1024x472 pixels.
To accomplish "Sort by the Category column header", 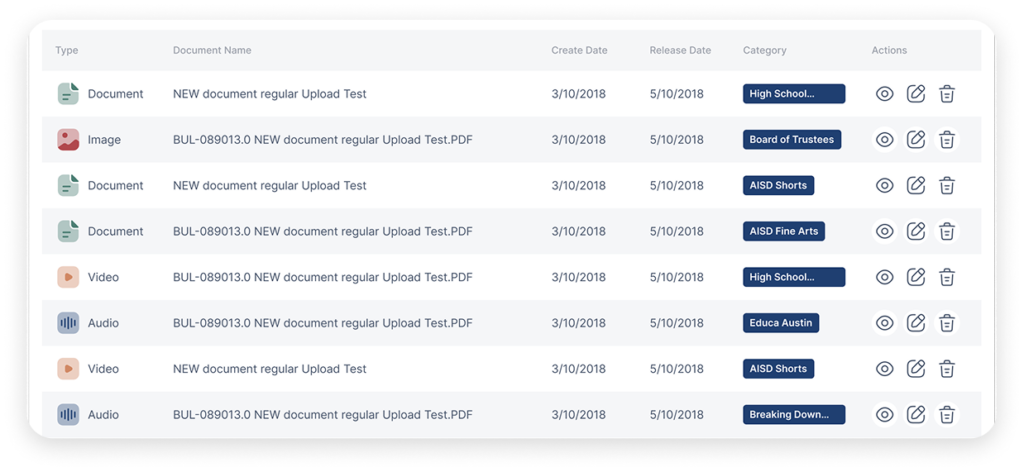I will point(764,50).
